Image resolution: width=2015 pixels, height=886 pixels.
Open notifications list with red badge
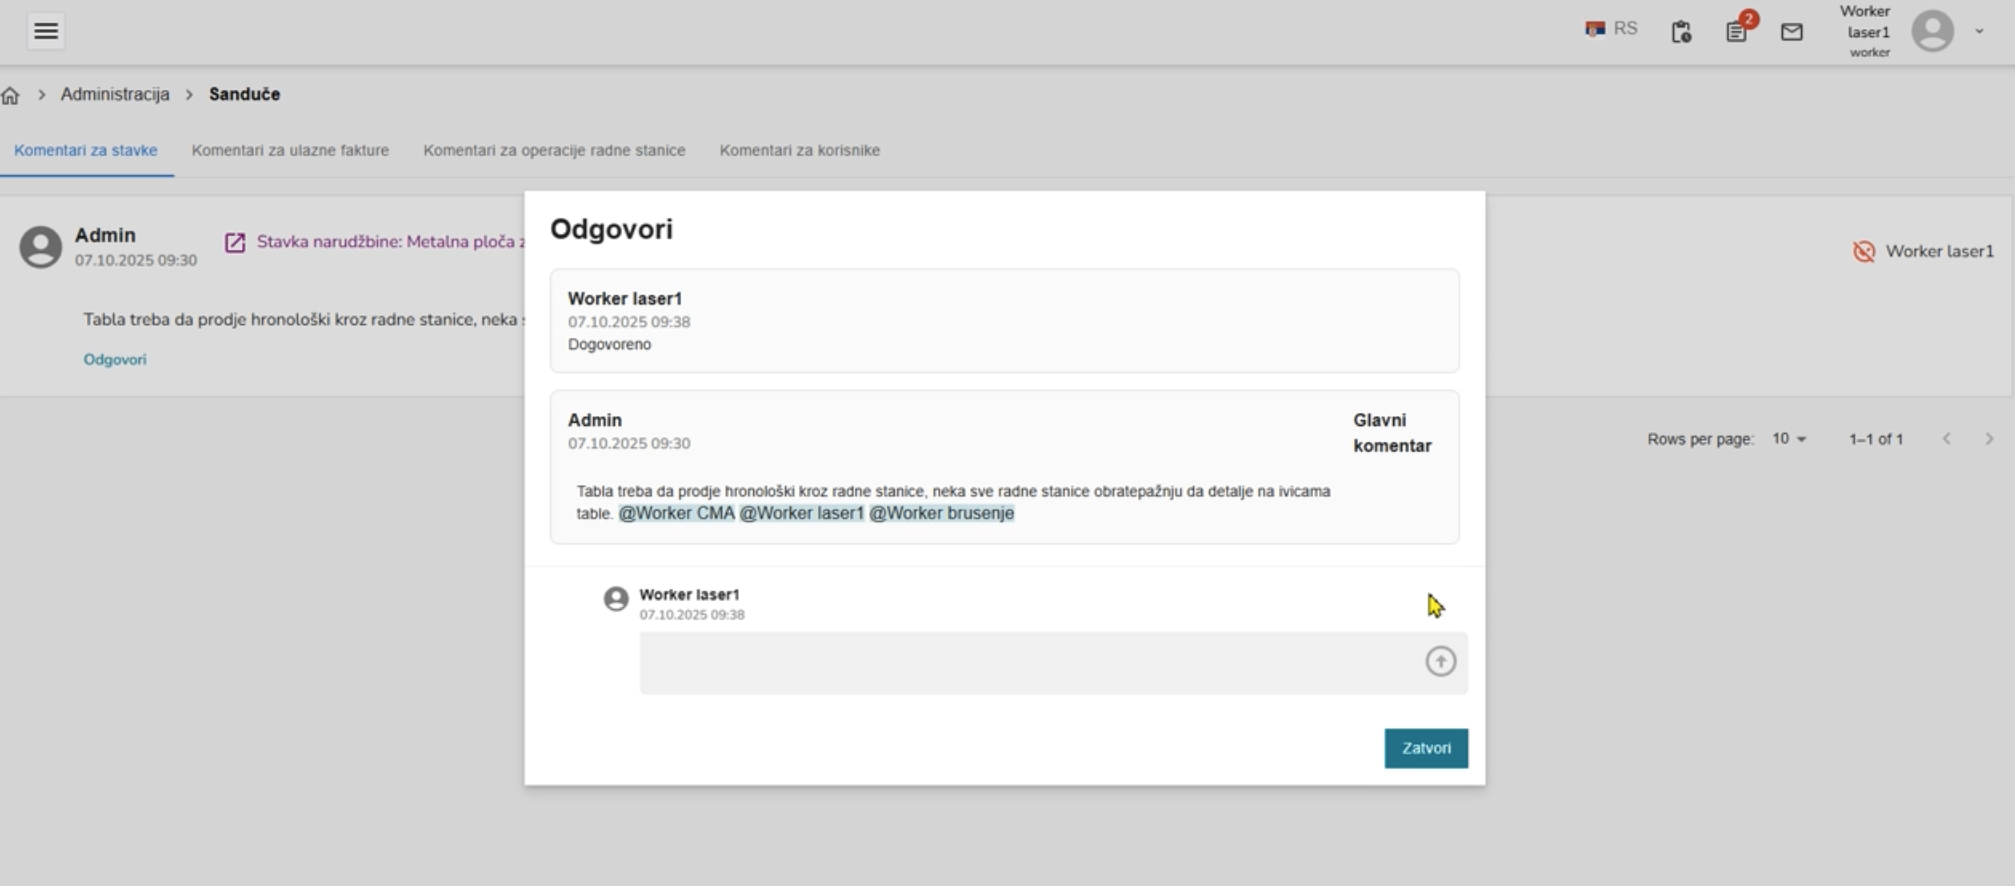point(1737,31)
